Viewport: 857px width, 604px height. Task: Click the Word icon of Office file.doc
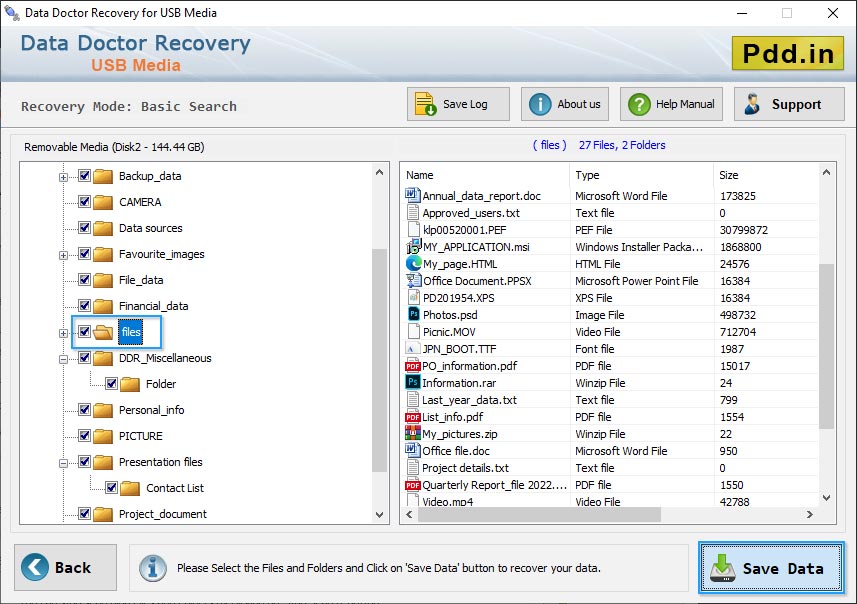coord(412,450)
